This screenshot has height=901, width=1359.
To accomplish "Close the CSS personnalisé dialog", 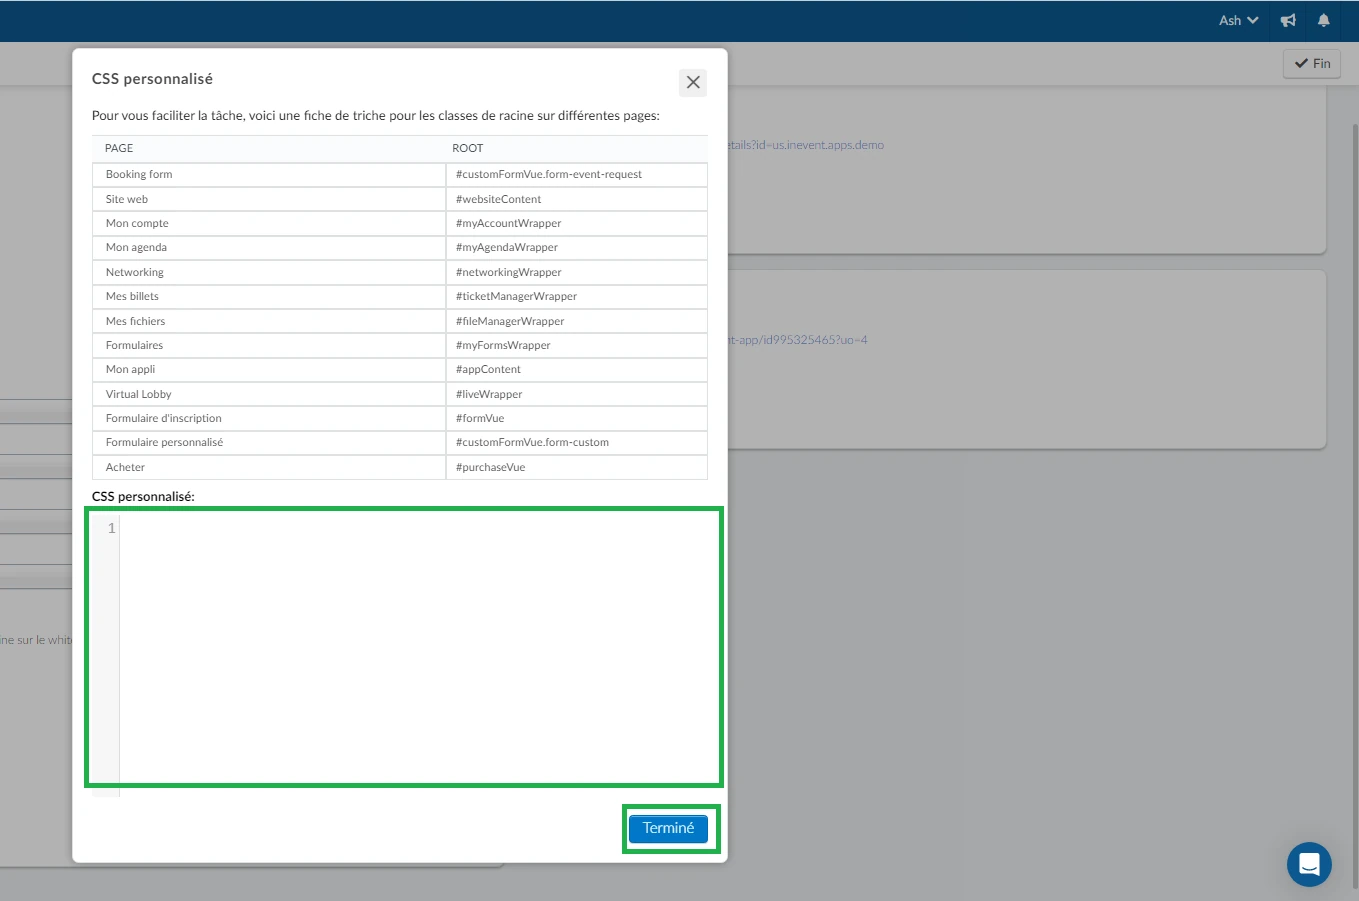I will tap(693, 83).
